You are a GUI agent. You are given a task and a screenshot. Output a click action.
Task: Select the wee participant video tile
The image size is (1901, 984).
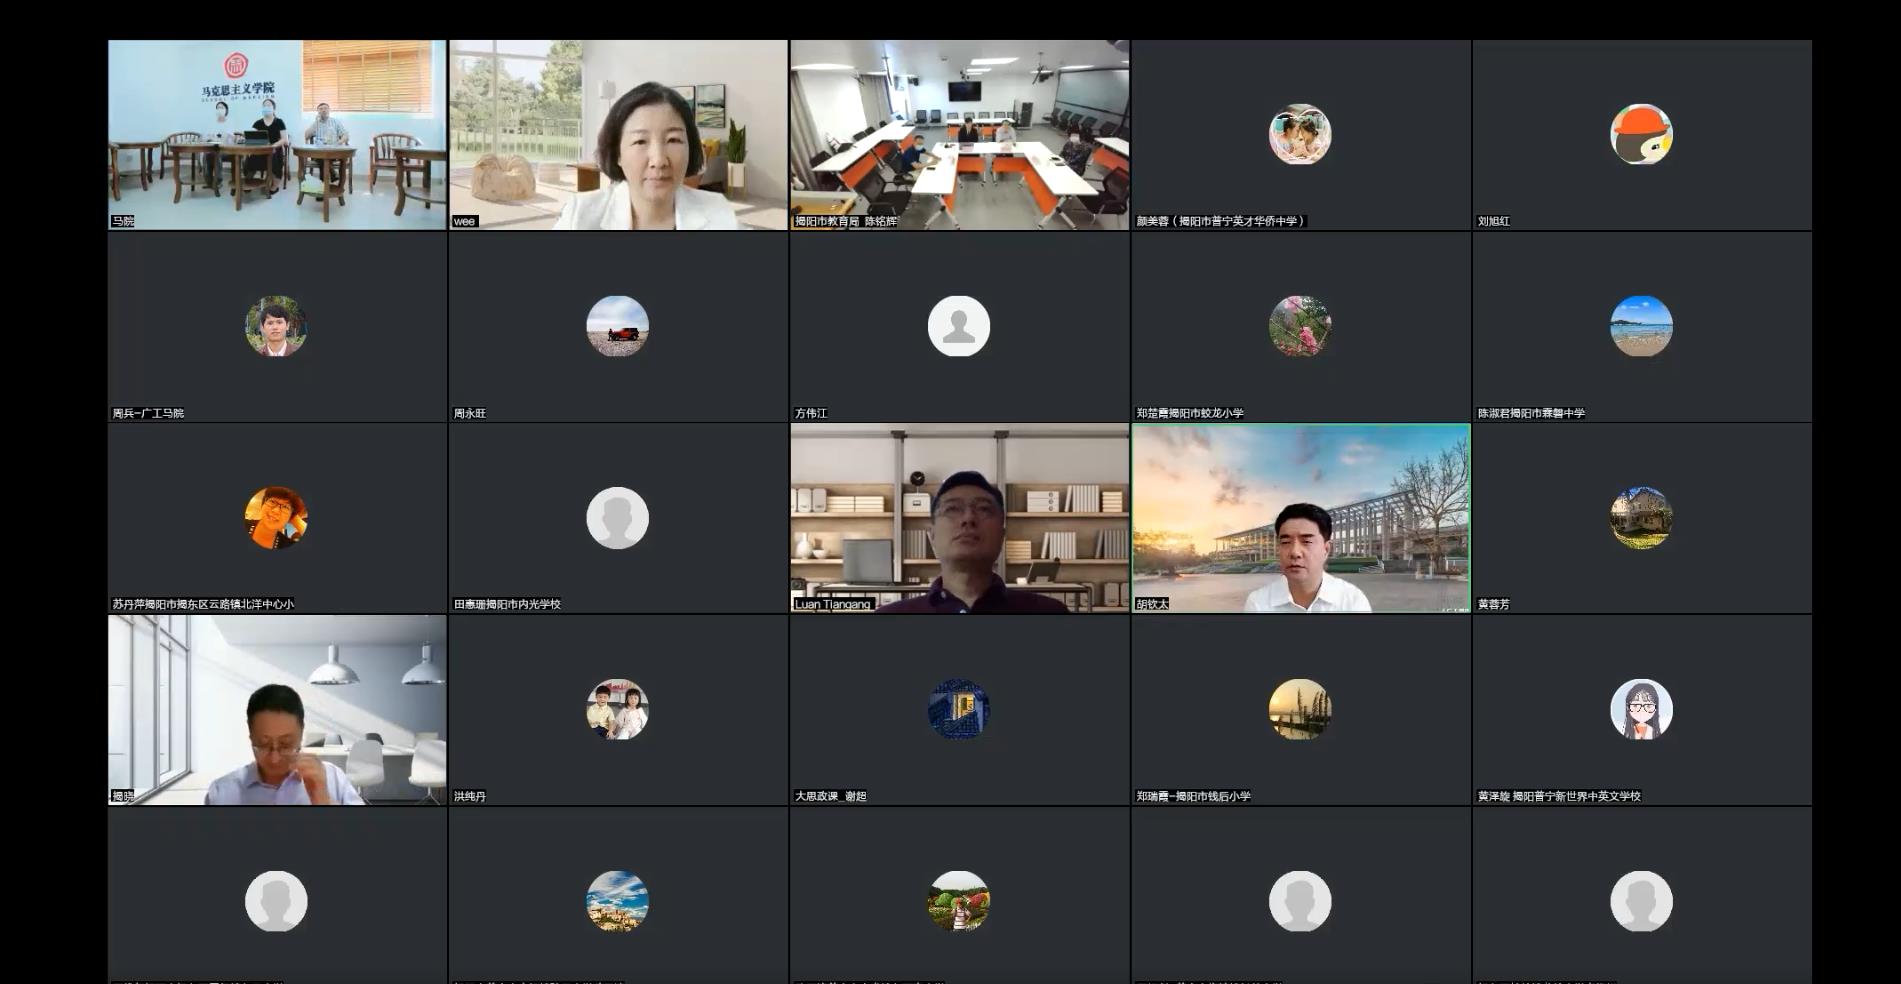point(618,135)
